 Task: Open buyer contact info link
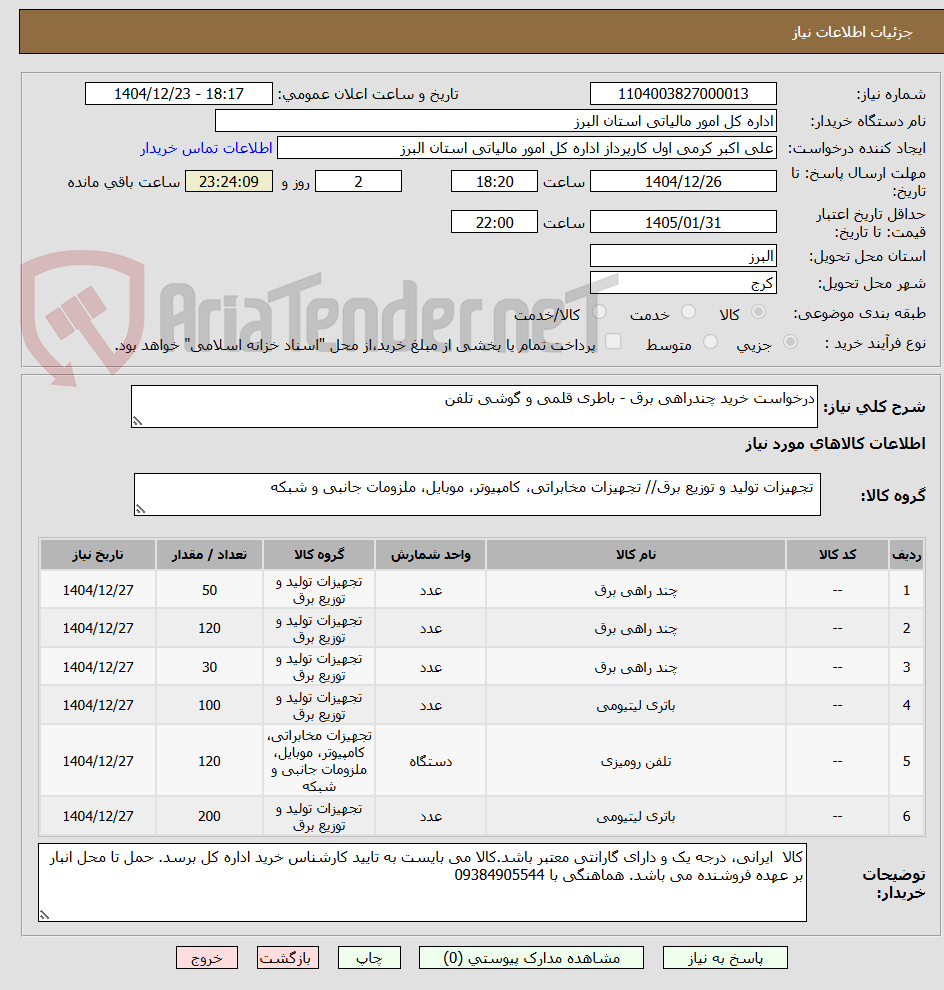(206, 148)
